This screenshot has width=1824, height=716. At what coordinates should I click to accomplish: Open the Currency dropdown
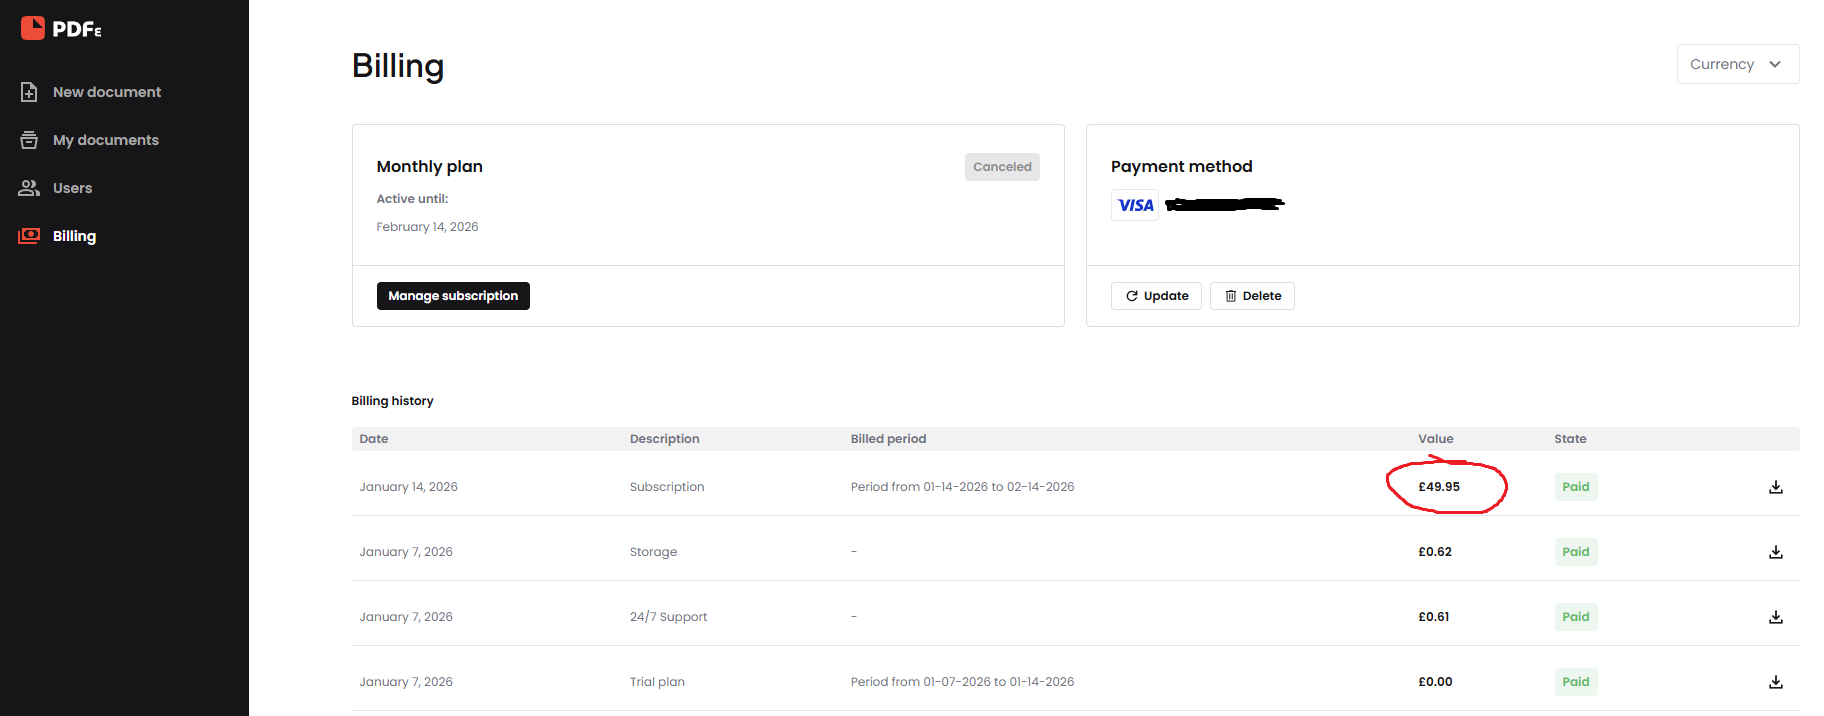(1738, 64)
